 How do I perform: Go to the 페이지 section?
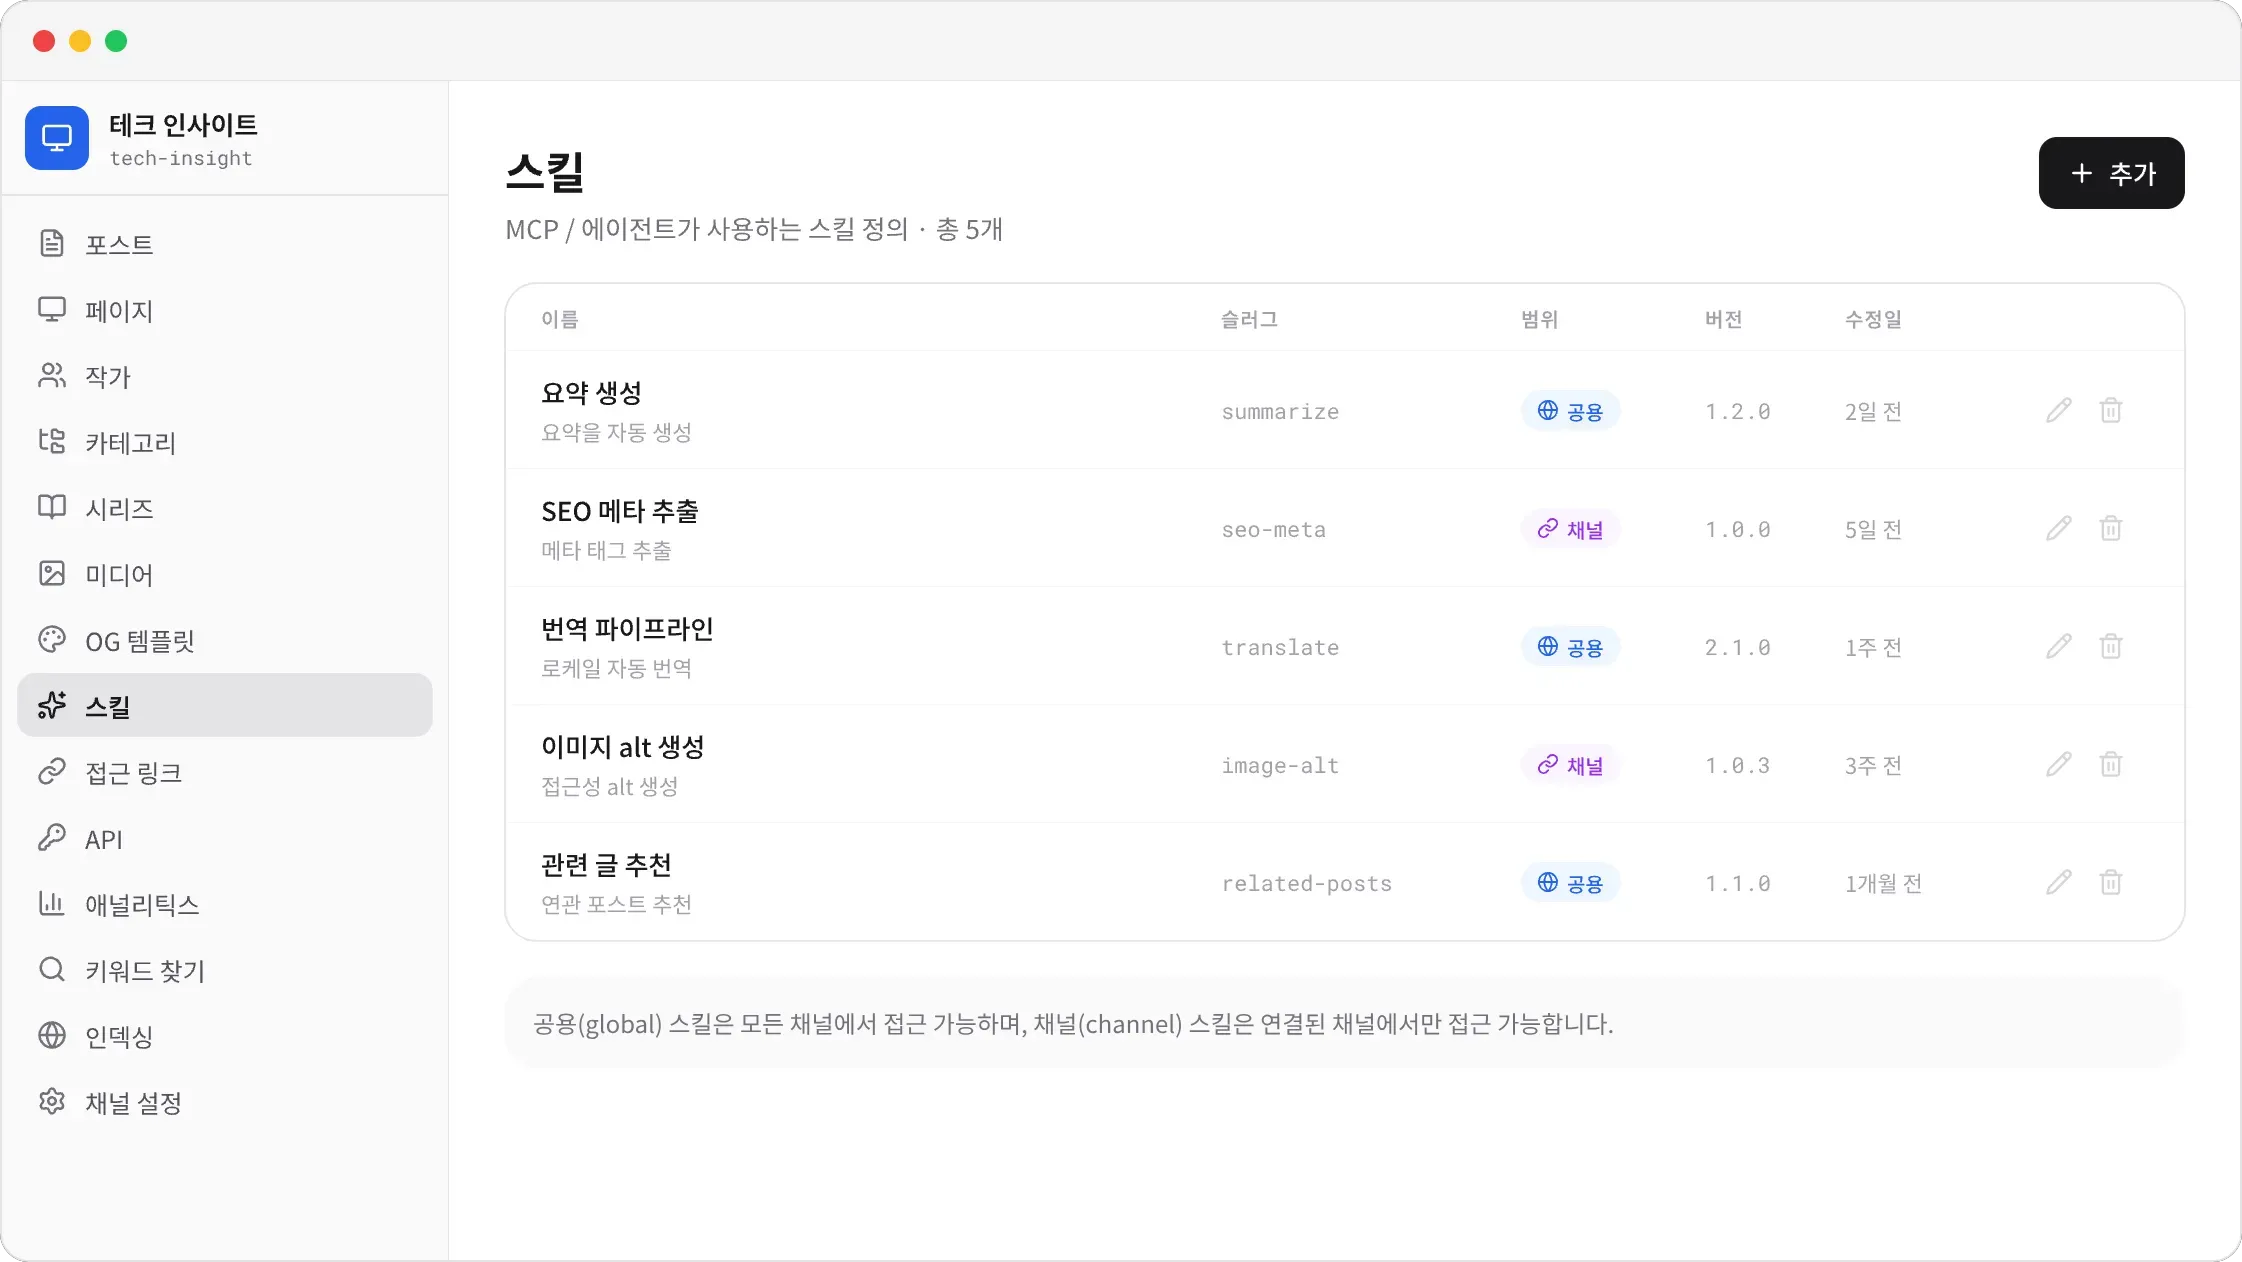point(225,309)
